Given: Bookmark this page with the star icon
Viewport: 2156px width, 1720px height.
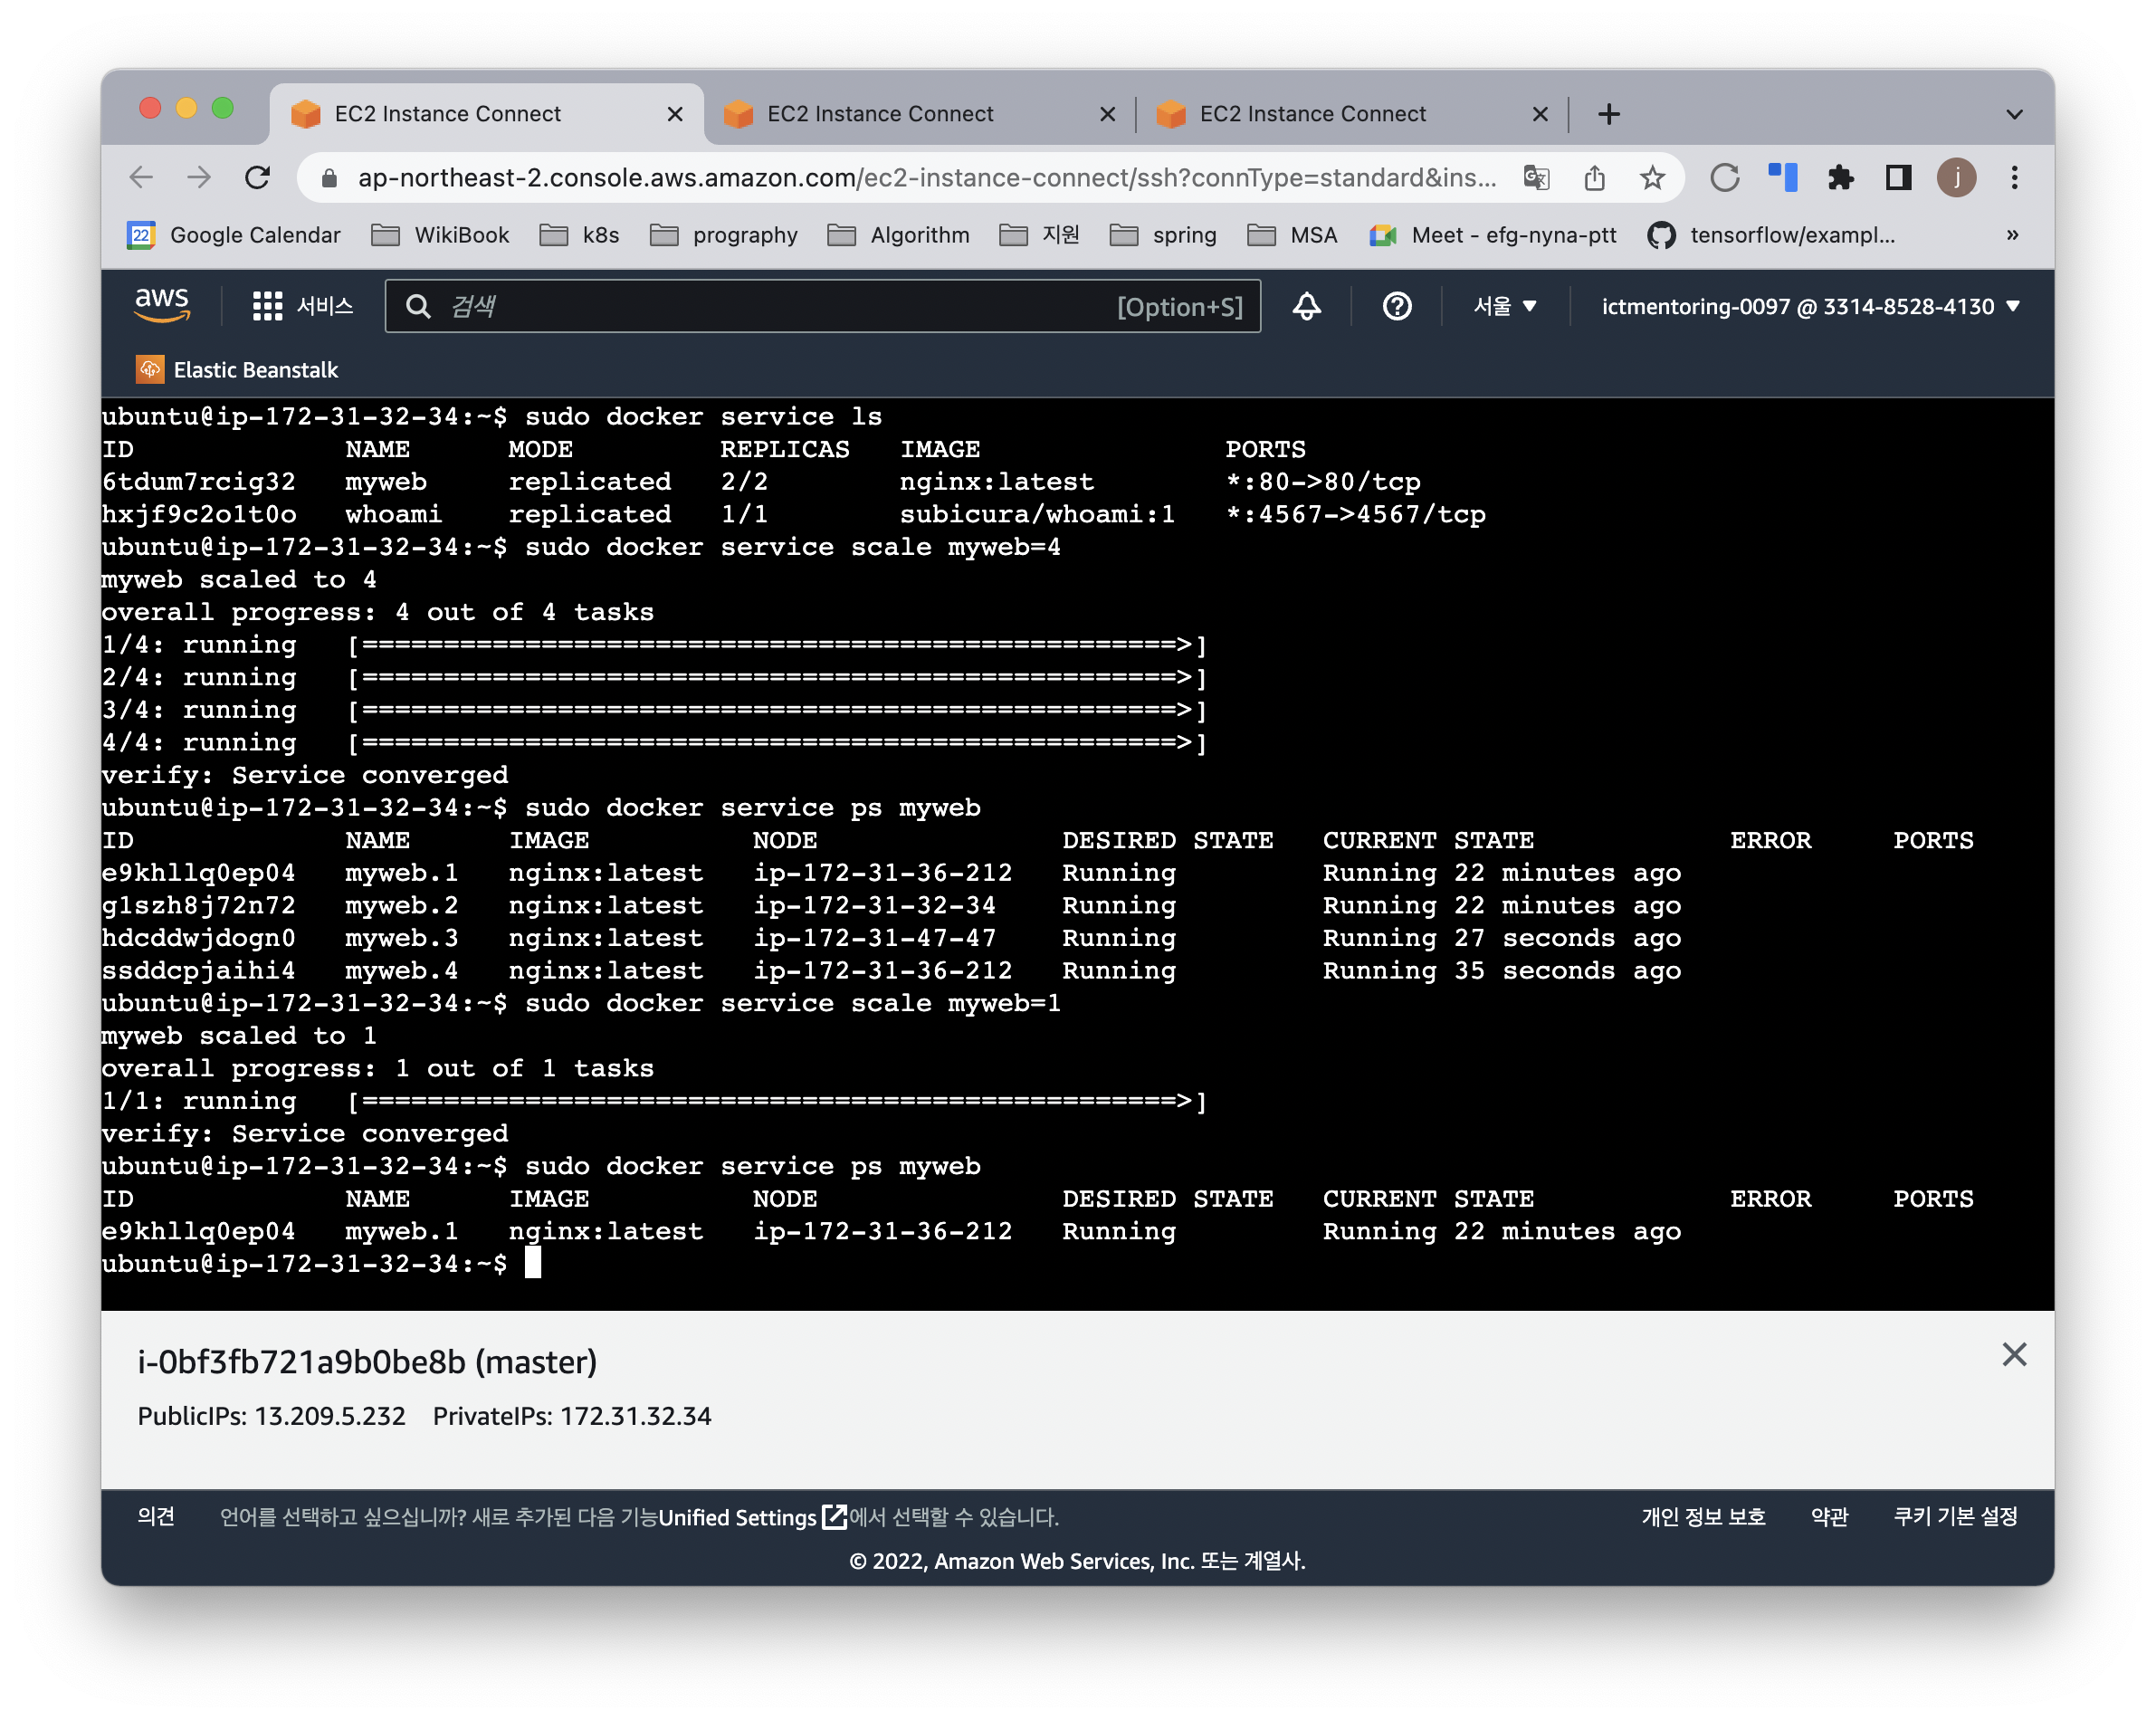Looking at the screenshot, I should click(x=1652, y=178).
